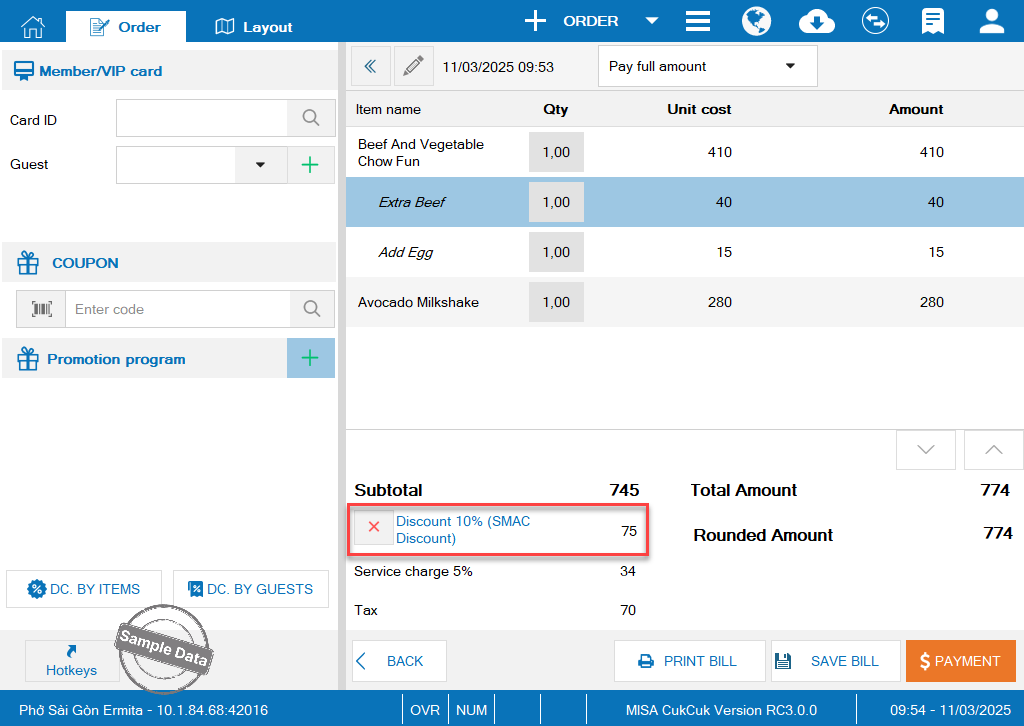Expand the ORDER dropdown arrow
The image size is (1024, 726).
[651, 21]
